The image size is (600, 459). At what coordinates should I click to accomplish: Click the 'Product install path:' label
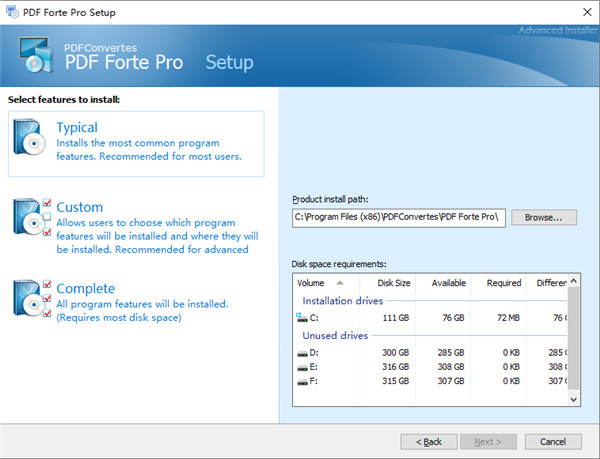pos(330,199)
